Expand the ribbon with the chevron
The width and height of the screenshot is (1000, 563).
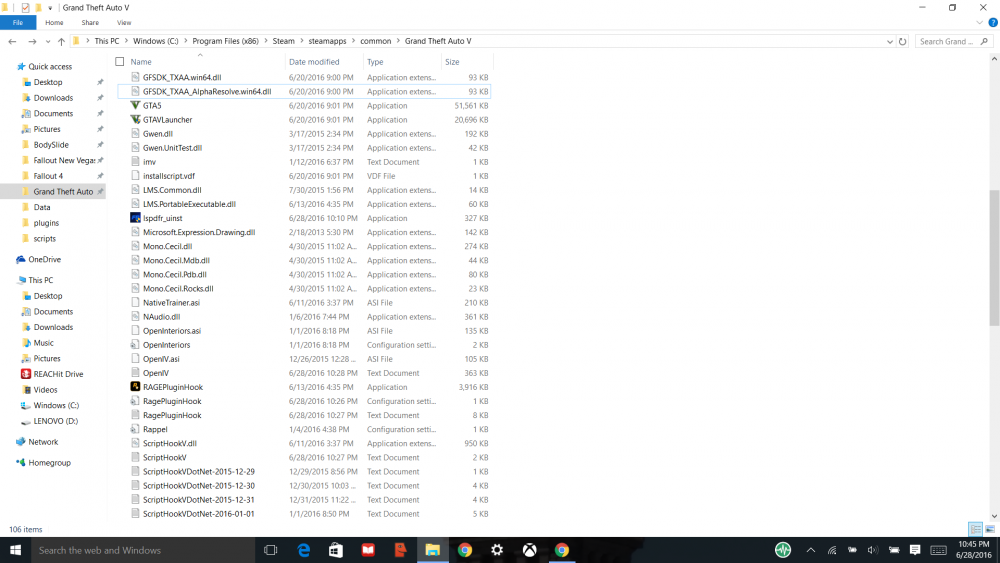[x=980, y=22]
